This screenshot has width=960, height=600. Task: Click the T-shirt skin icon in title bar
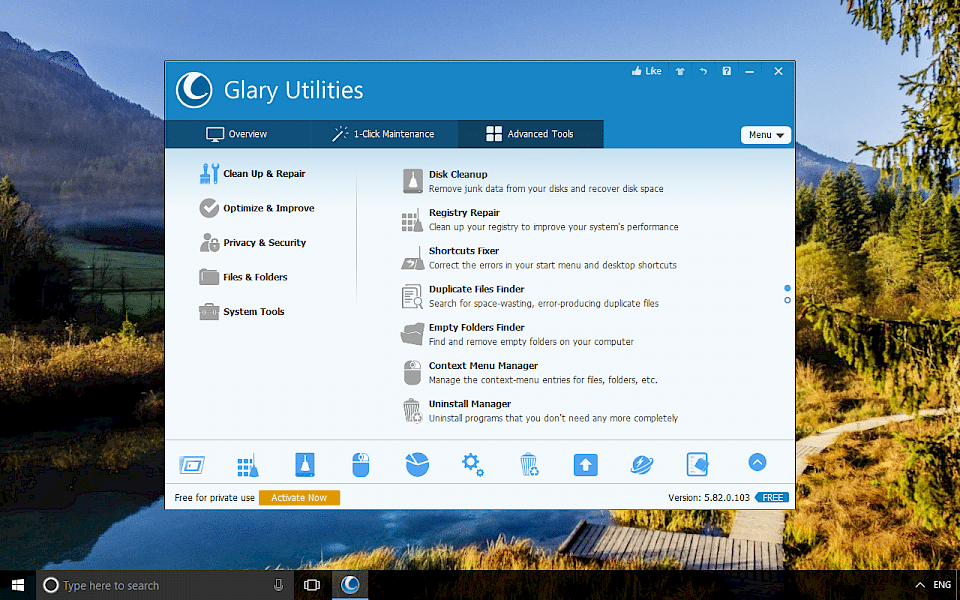(680, 72)
